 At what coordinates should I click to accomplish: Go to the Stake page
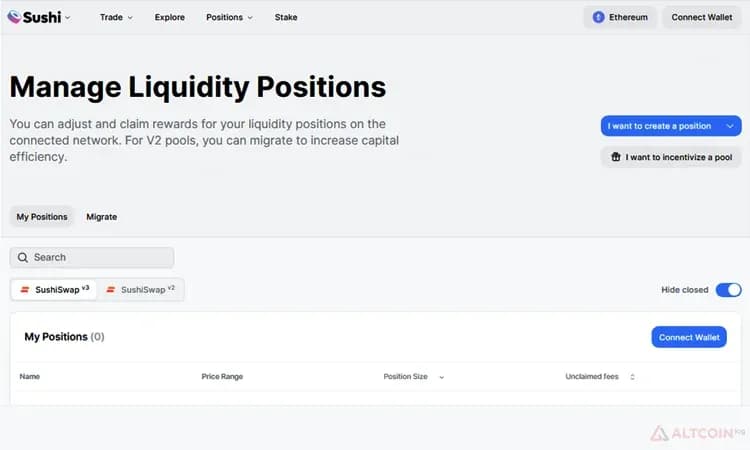point(286,17)
